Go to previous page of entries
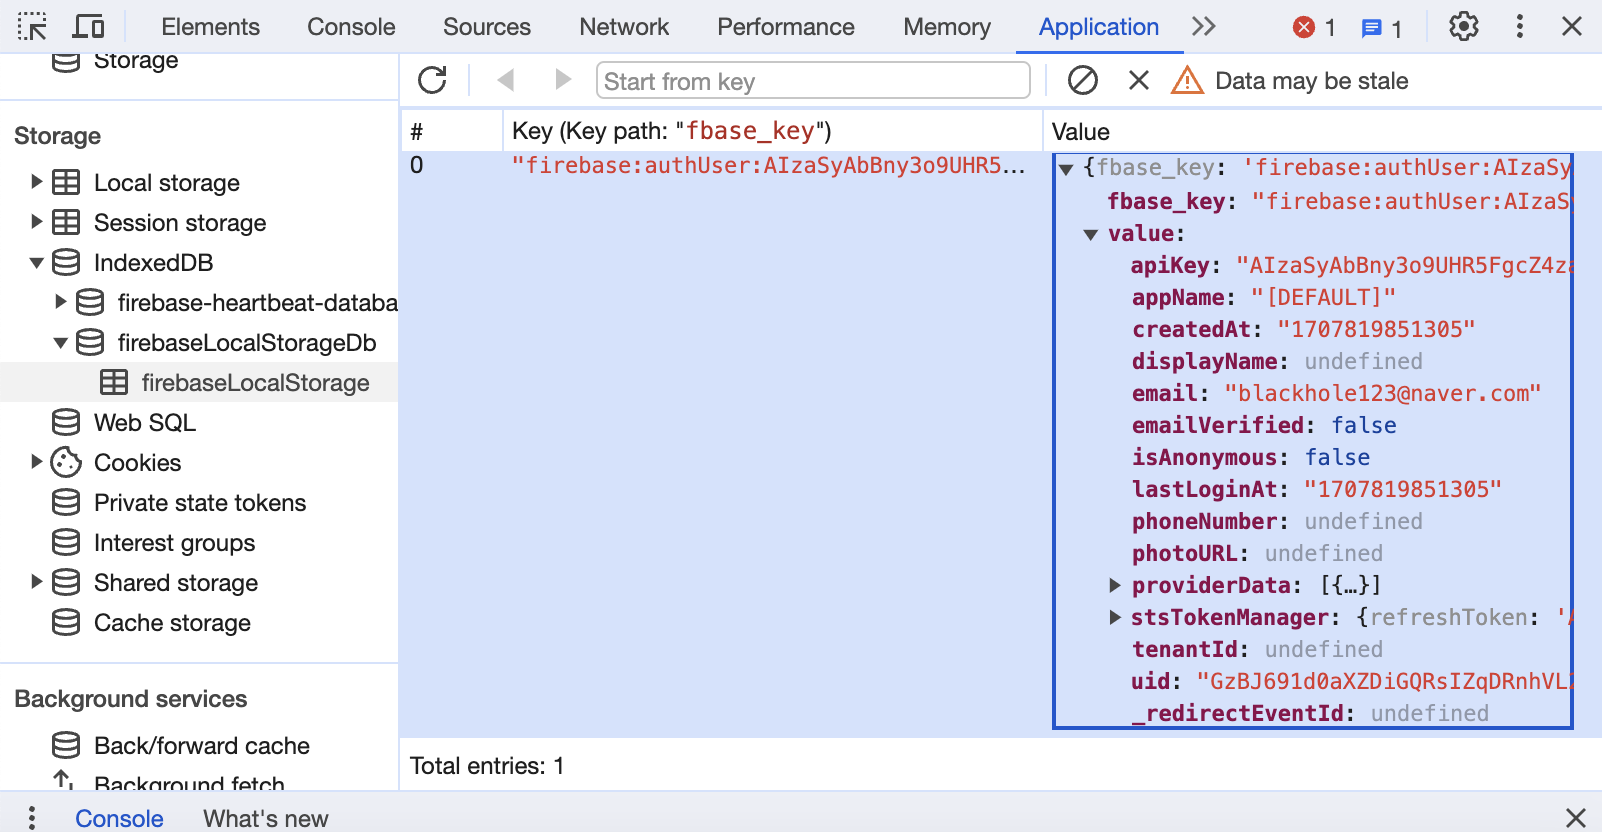 (x=506, y=80)
